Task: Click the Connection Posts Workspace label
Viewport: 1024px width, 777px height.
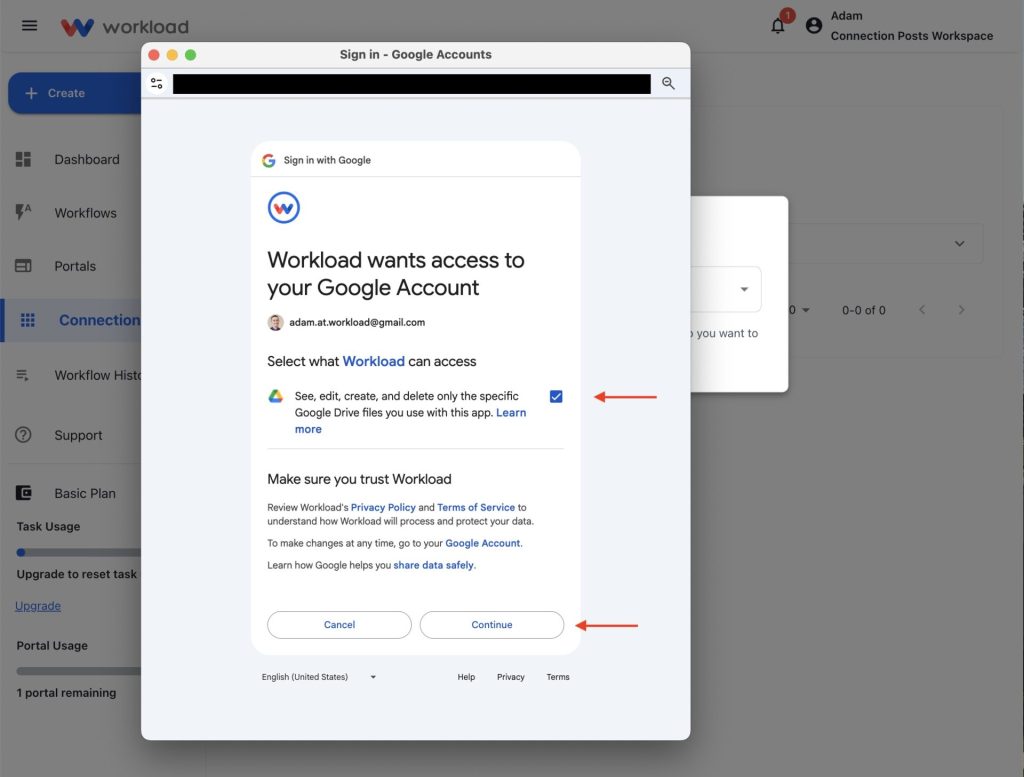Action: [912, 36]
